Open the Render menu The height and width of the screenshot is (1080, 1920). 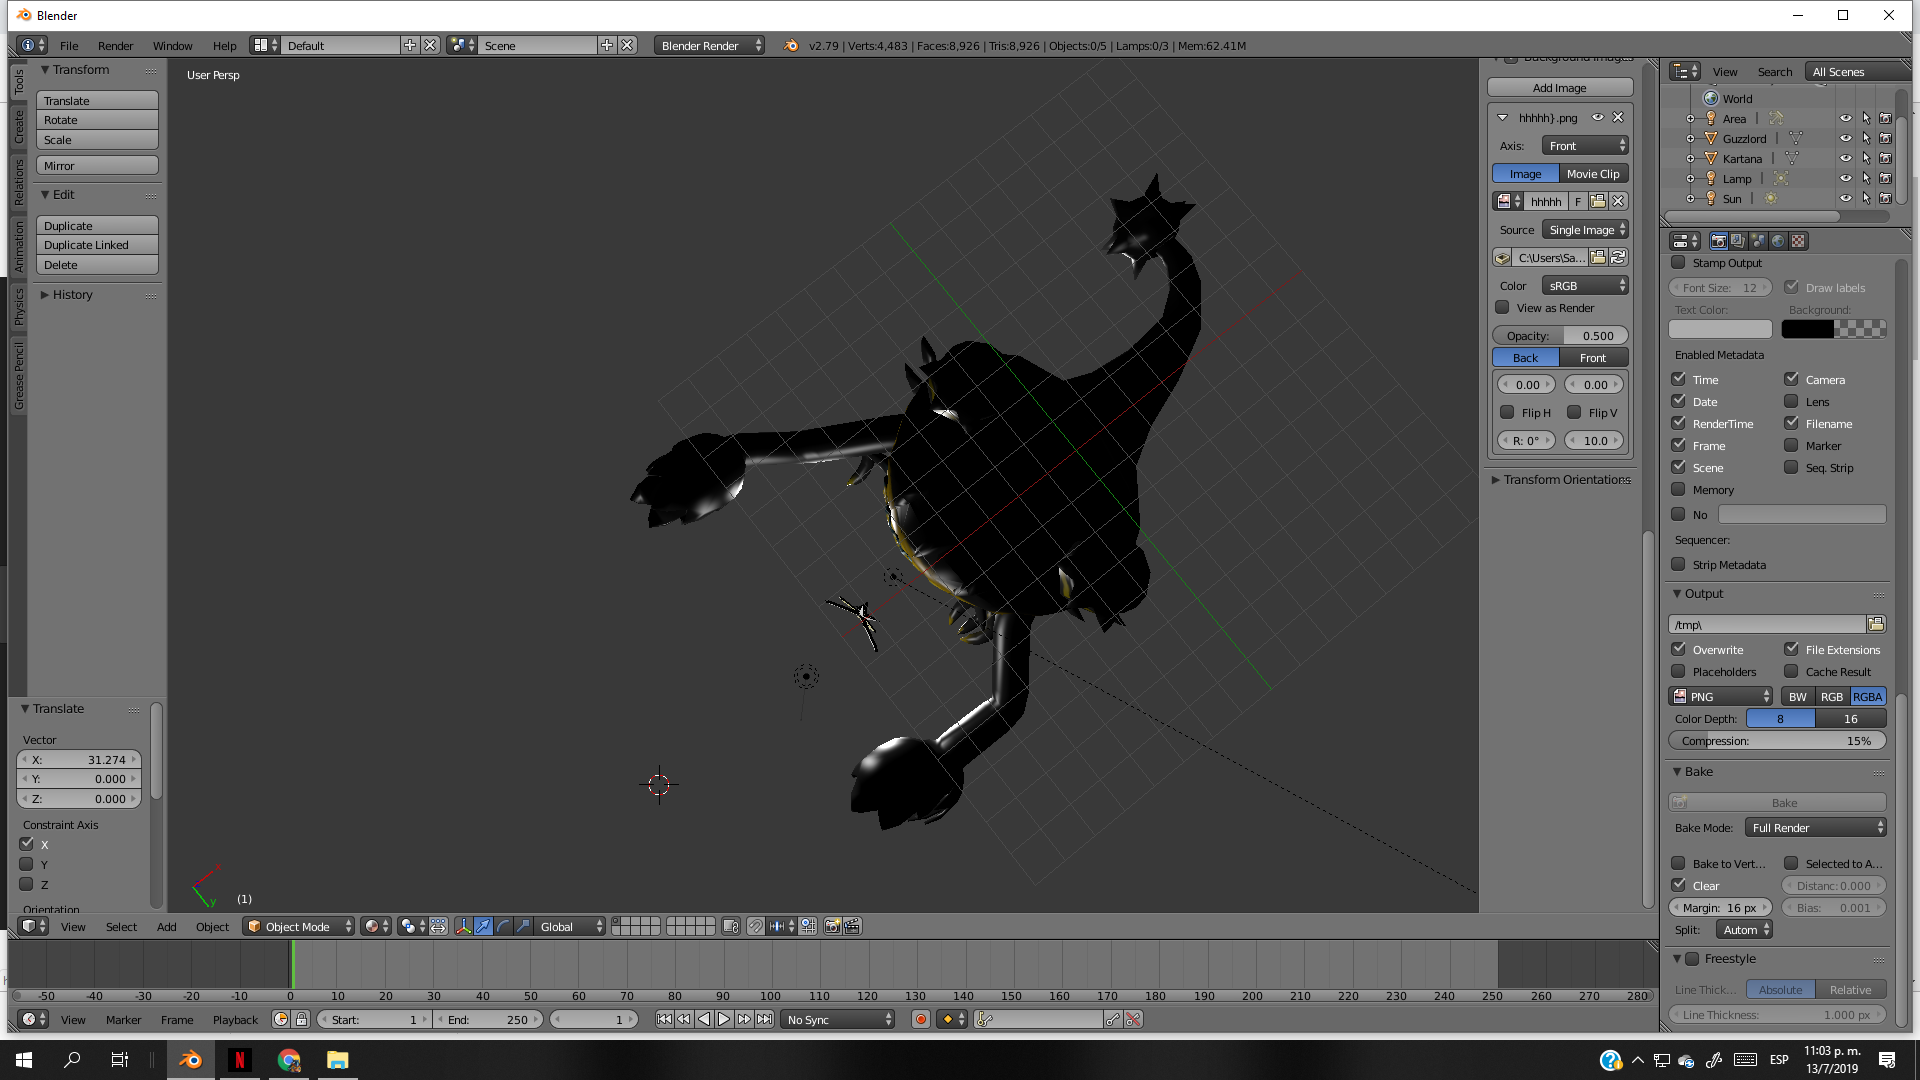pos(115,45)
